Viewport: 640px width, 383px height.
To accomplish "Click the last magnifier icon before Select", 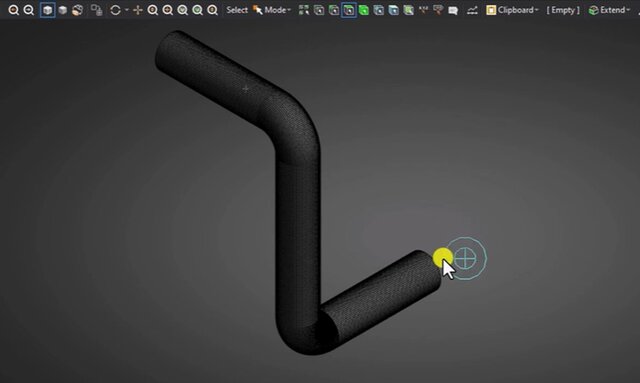I will [x=212, y=10].
